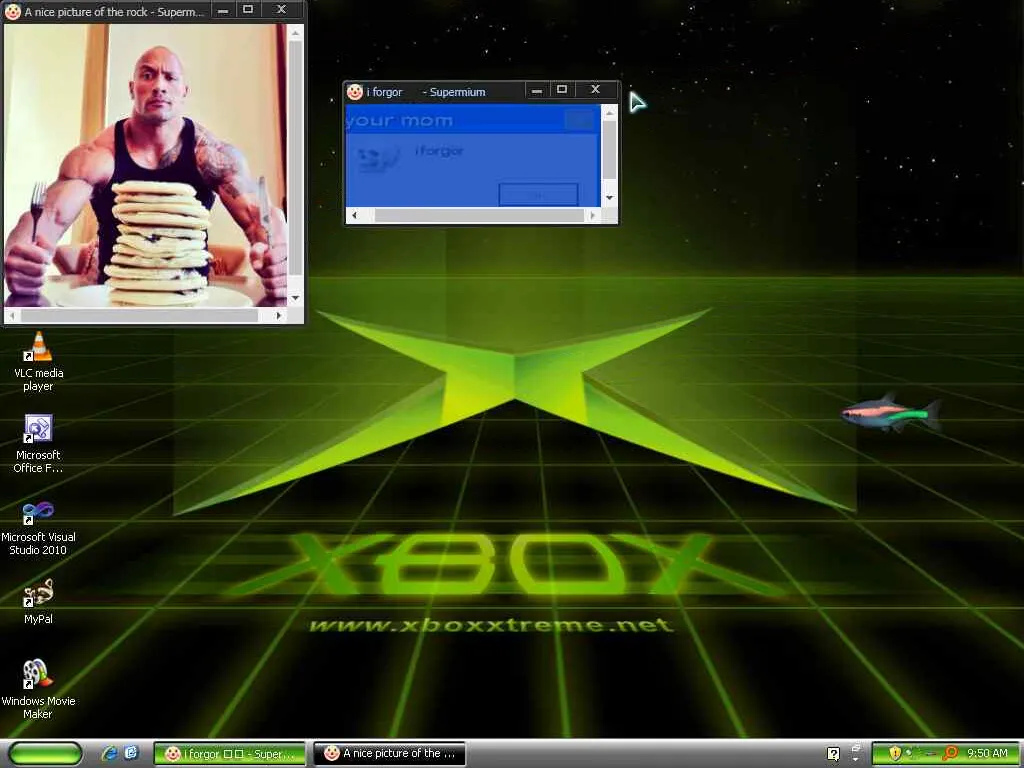Open the VLC media player desktop shortcut
1024x768 pixels.
[x=38, y=361]
